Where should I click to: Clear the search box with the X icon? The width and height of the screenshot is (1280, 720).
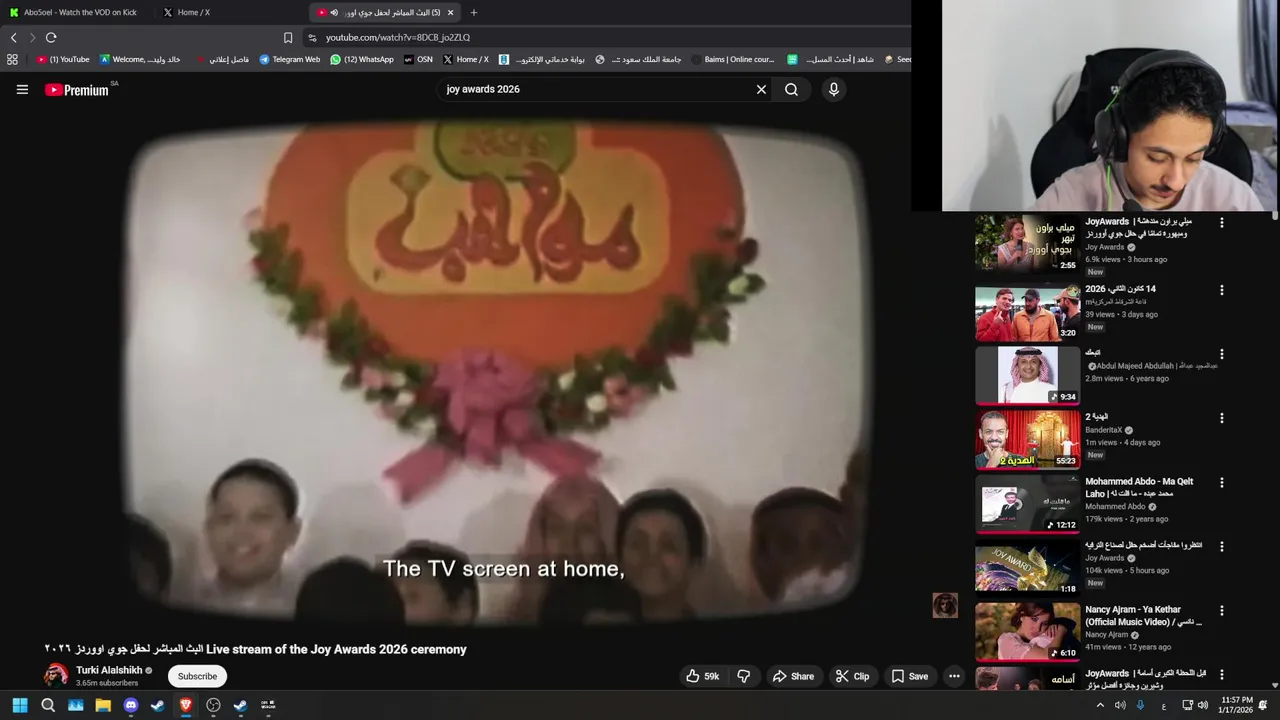(761, 89)
